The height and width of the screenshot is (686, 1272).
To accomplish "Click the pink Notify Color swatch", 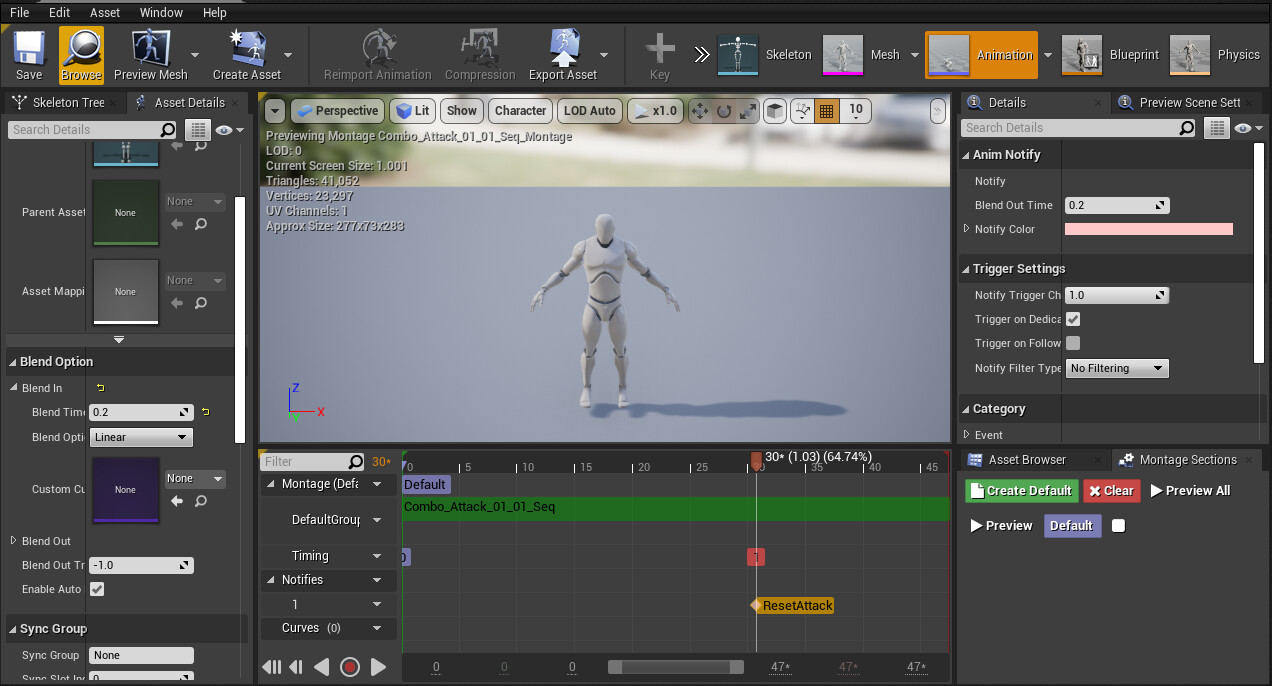I will click(1148, 229).
